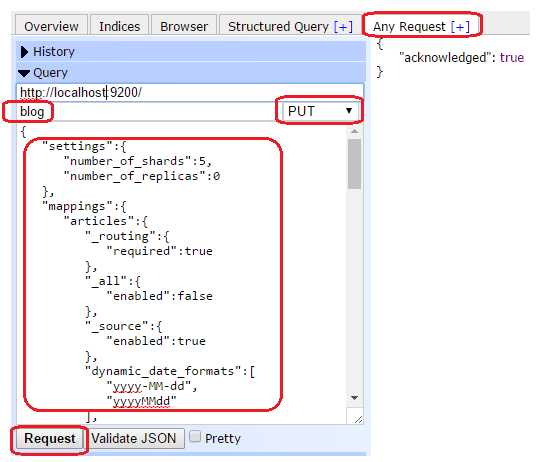Image resolution: width=536 pixels, height=462 pixels.
Task: Click the "_routing":{ line
Action: (127, 236)
